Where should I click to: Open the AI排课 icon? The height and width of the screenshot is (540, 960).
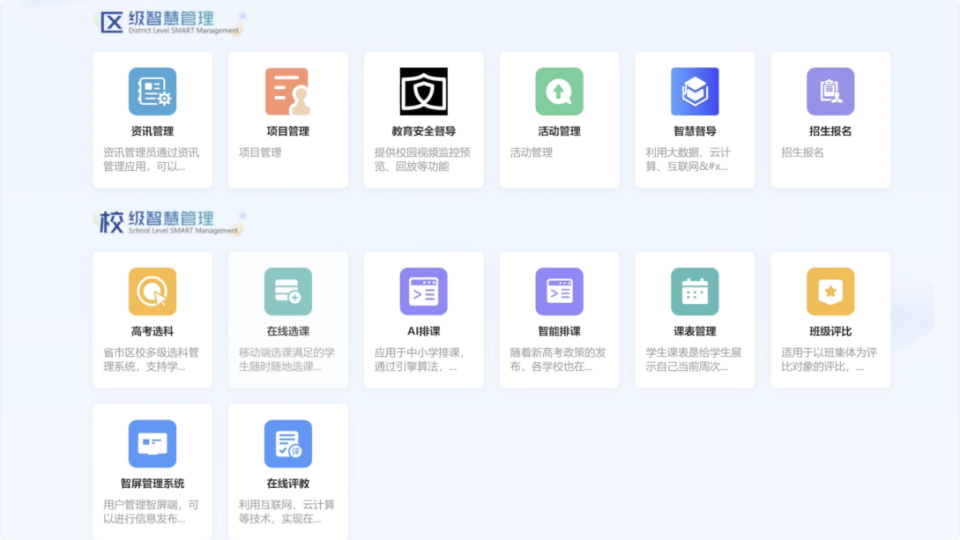click(424, 291)
